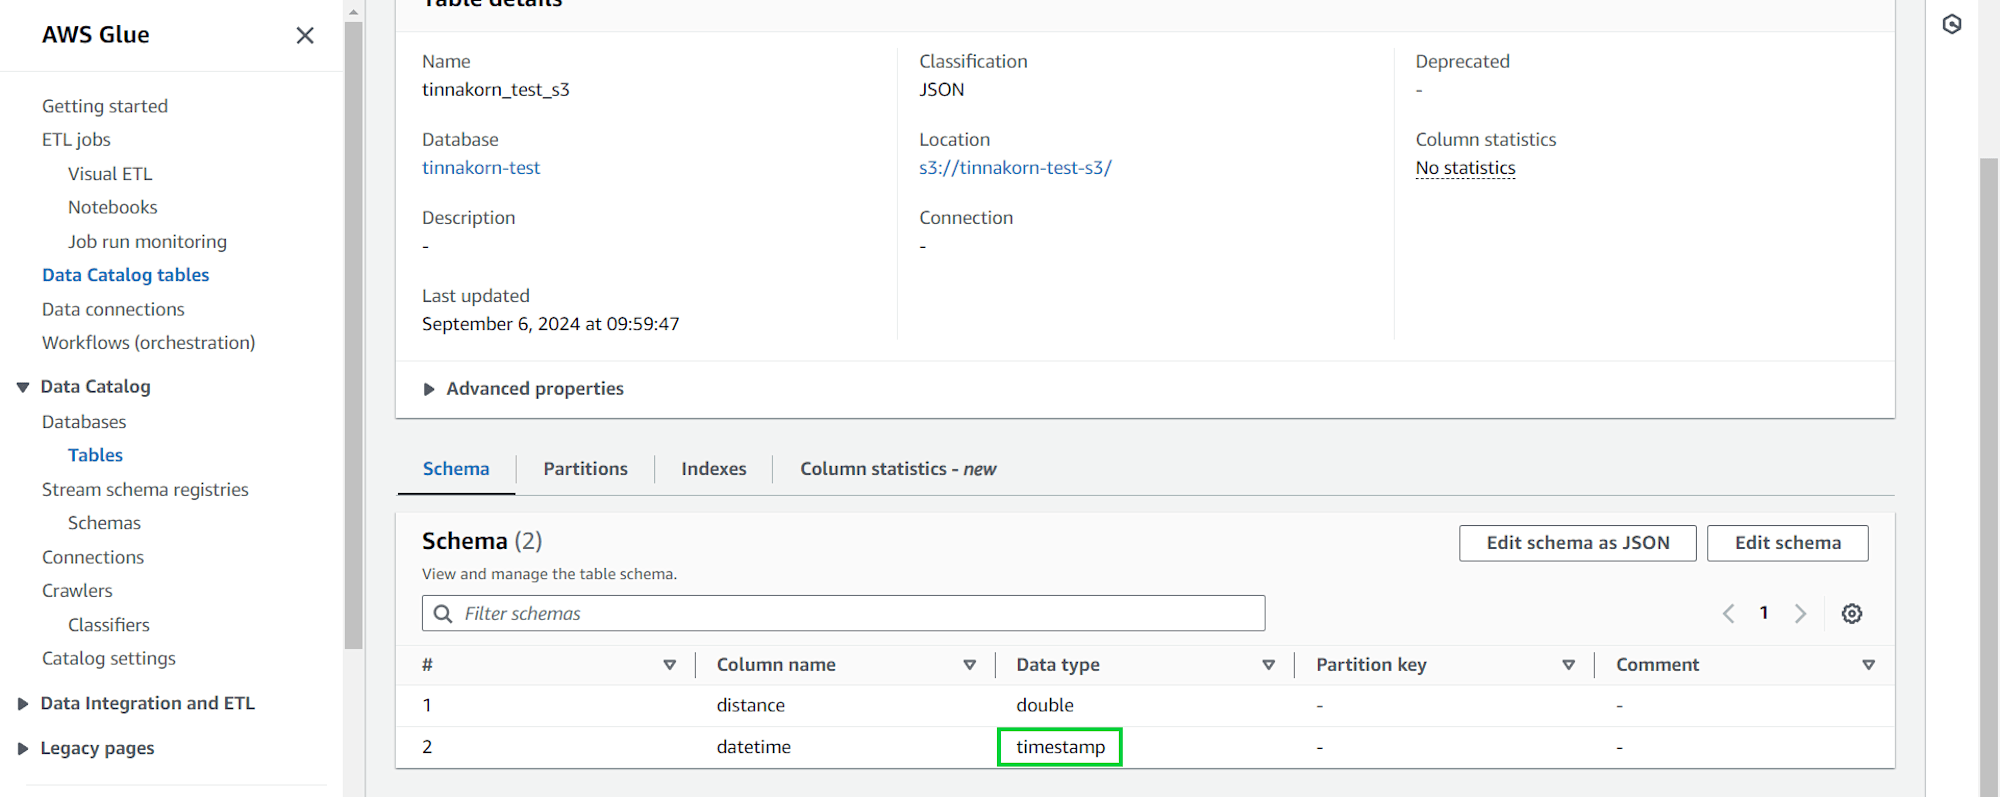
Task: Expand Data Integration and ETL group
Action: (23, 704)
